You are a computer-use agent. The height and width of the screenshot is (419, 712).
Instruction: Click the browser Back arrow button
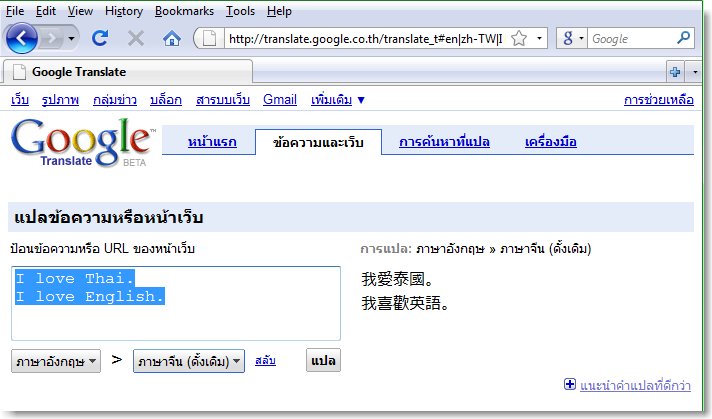click(x=21, y=38)
